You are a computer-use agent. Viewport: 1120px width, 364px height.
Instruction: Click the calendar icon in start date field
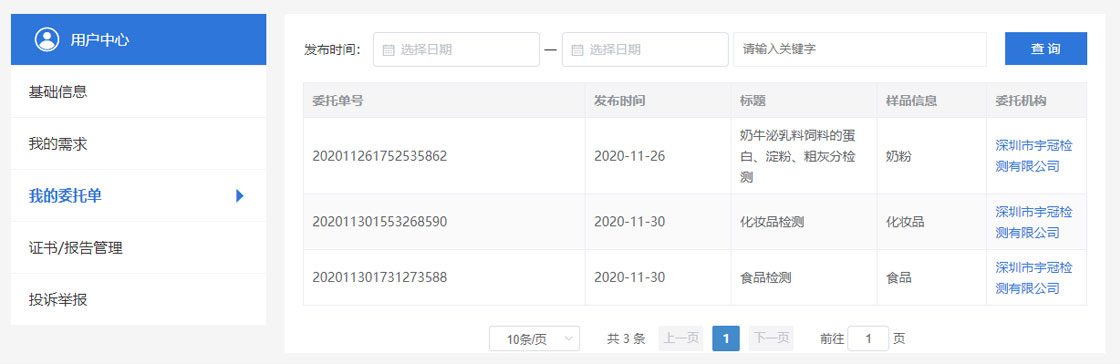pos(389,50)
